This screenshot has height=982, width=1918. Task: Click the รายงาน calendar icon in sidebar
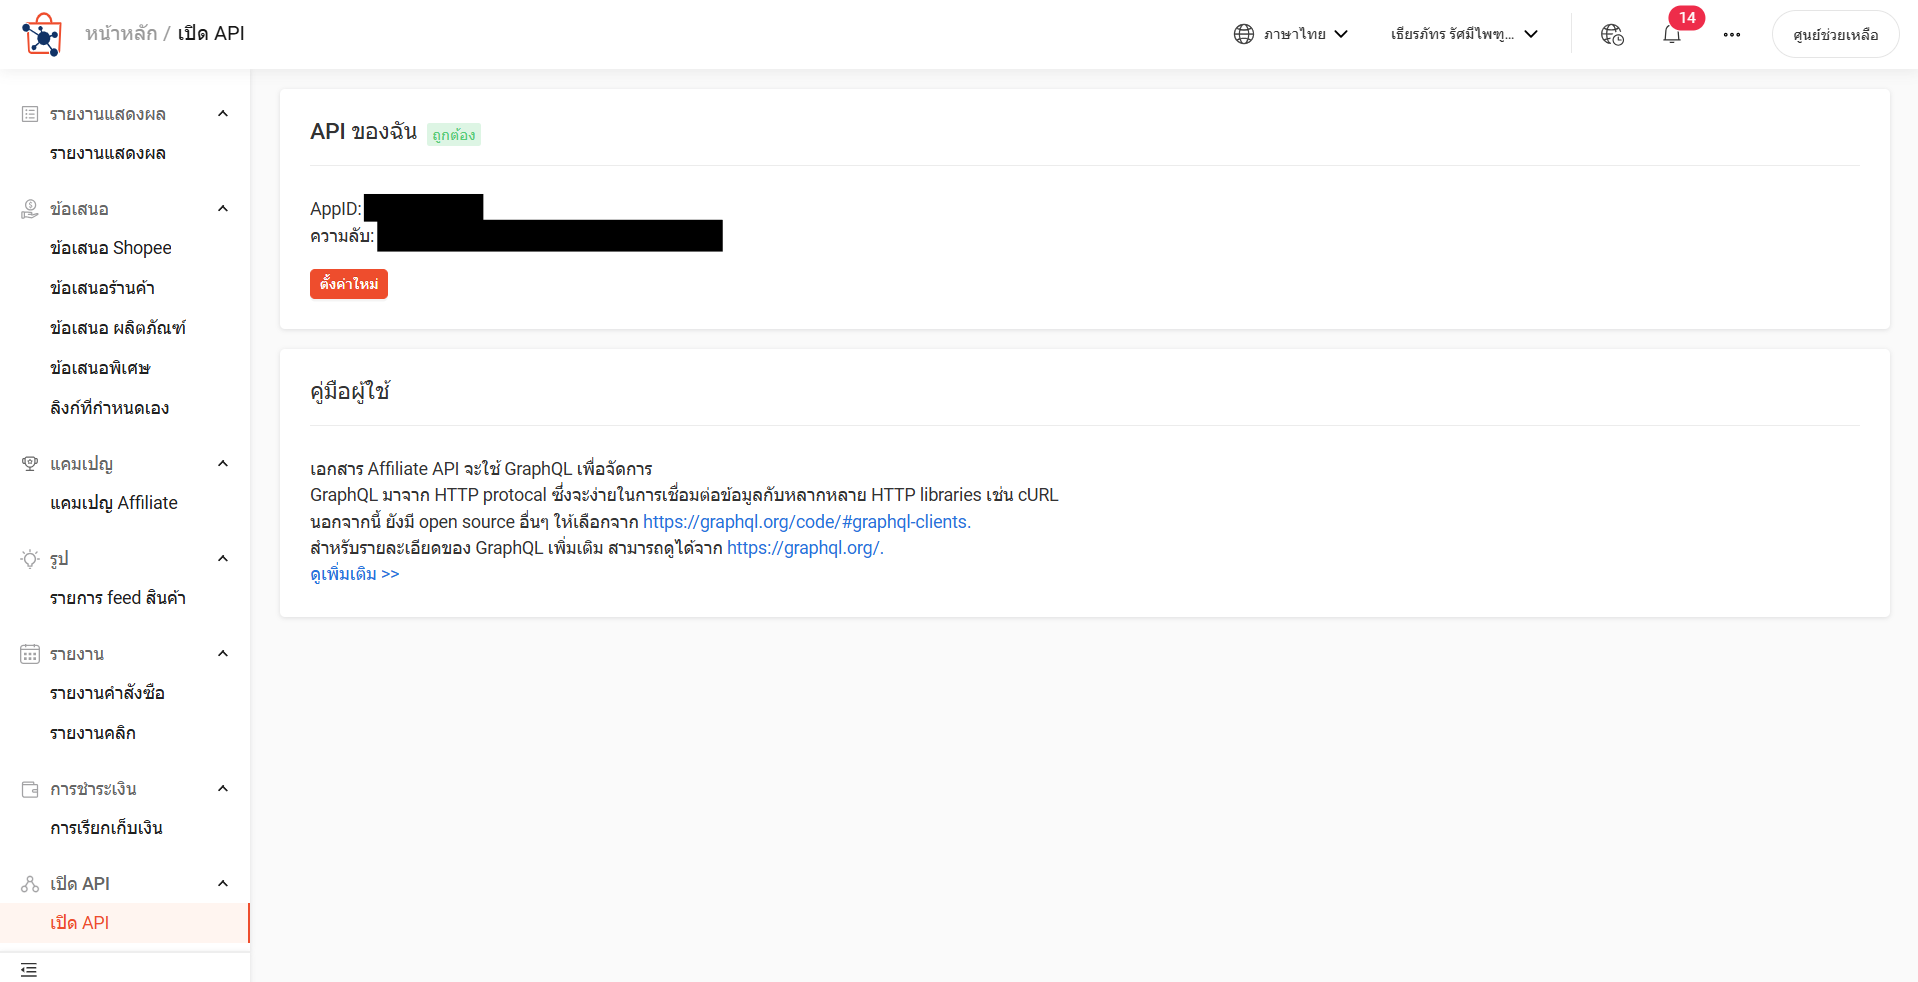[30, 654]
